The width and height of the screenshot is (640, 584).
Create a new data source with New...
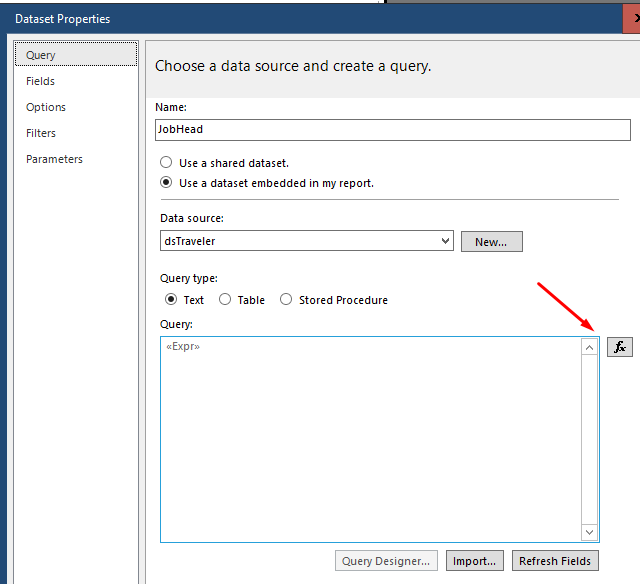pos(491,242)
